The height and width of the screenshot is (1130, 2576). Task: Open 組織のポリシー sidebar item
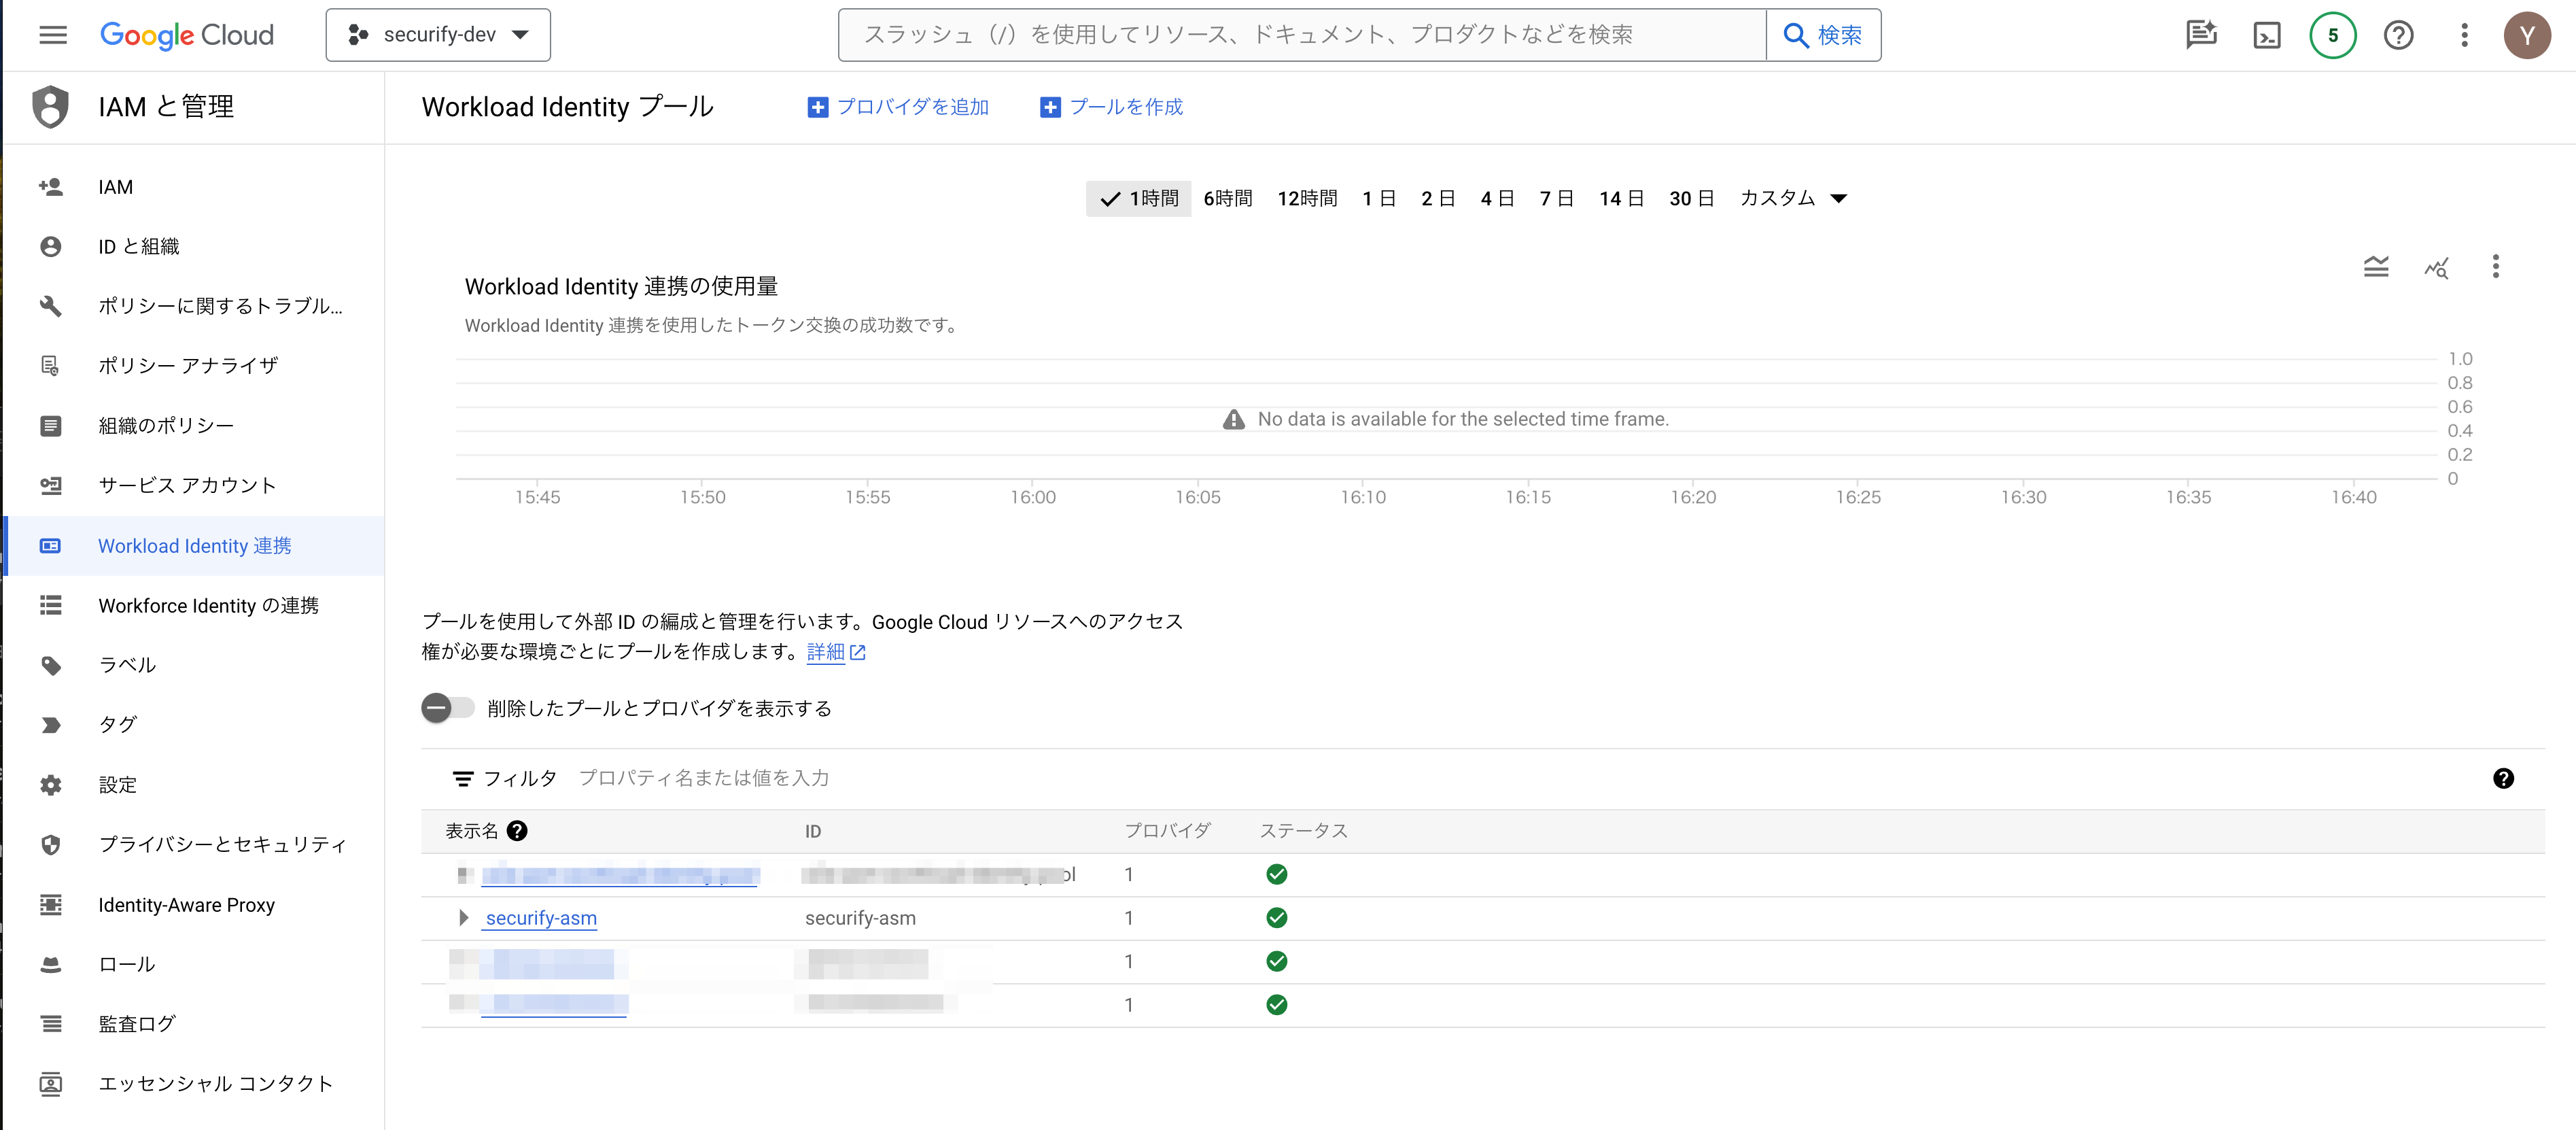195,426
